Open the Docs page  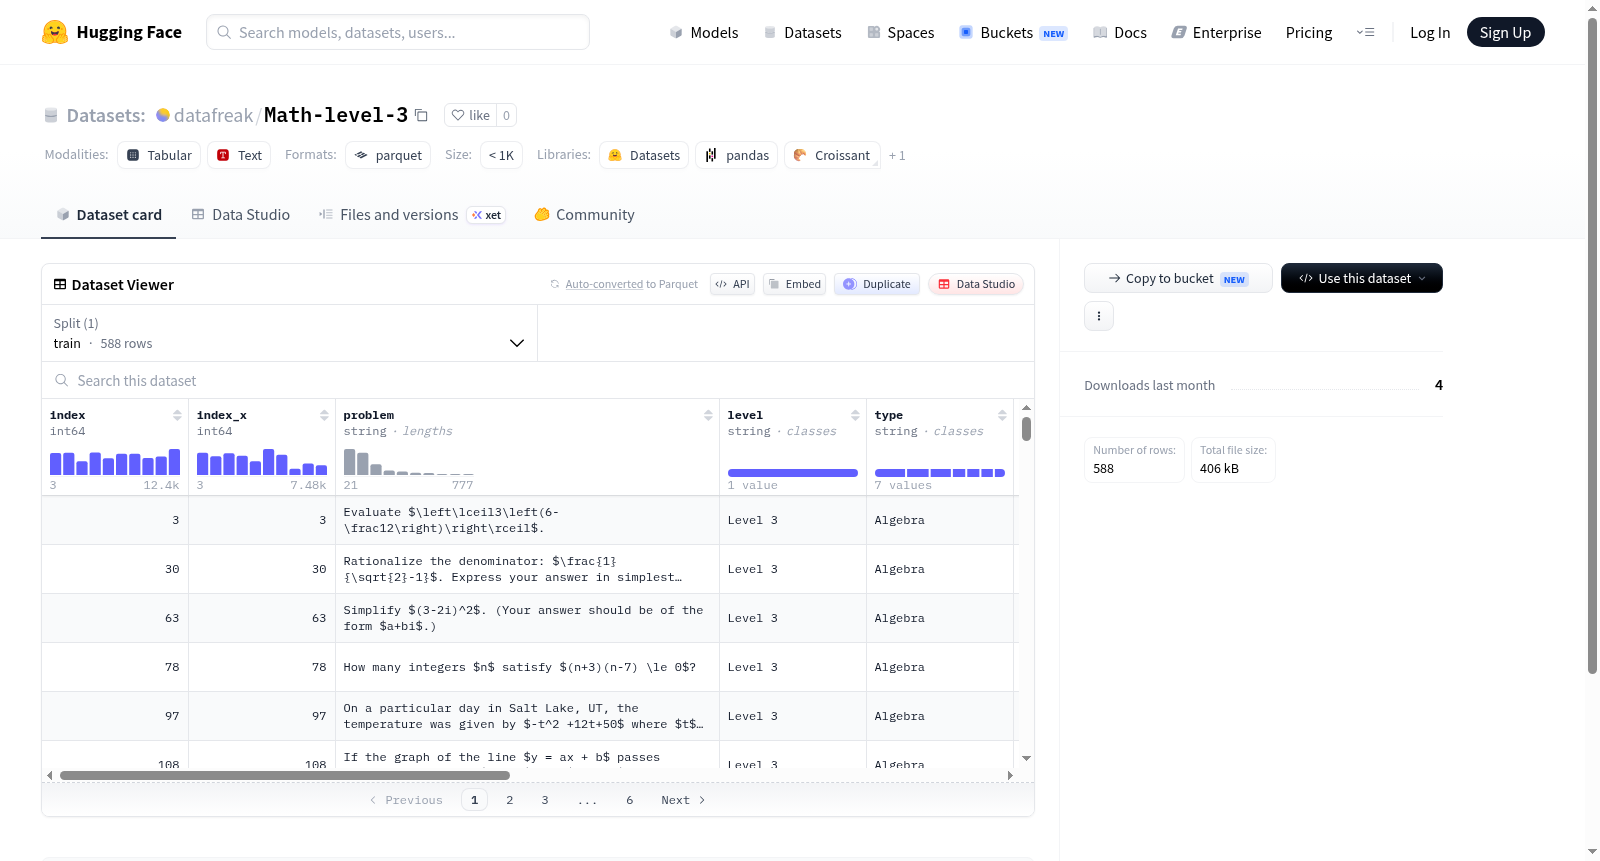(1120, 32)
